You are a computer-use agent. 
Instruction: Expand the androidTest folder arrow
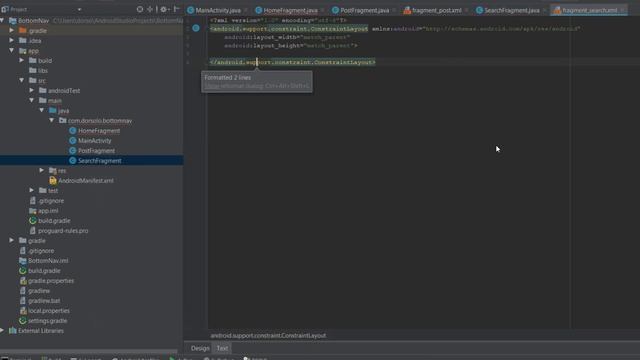32,90
